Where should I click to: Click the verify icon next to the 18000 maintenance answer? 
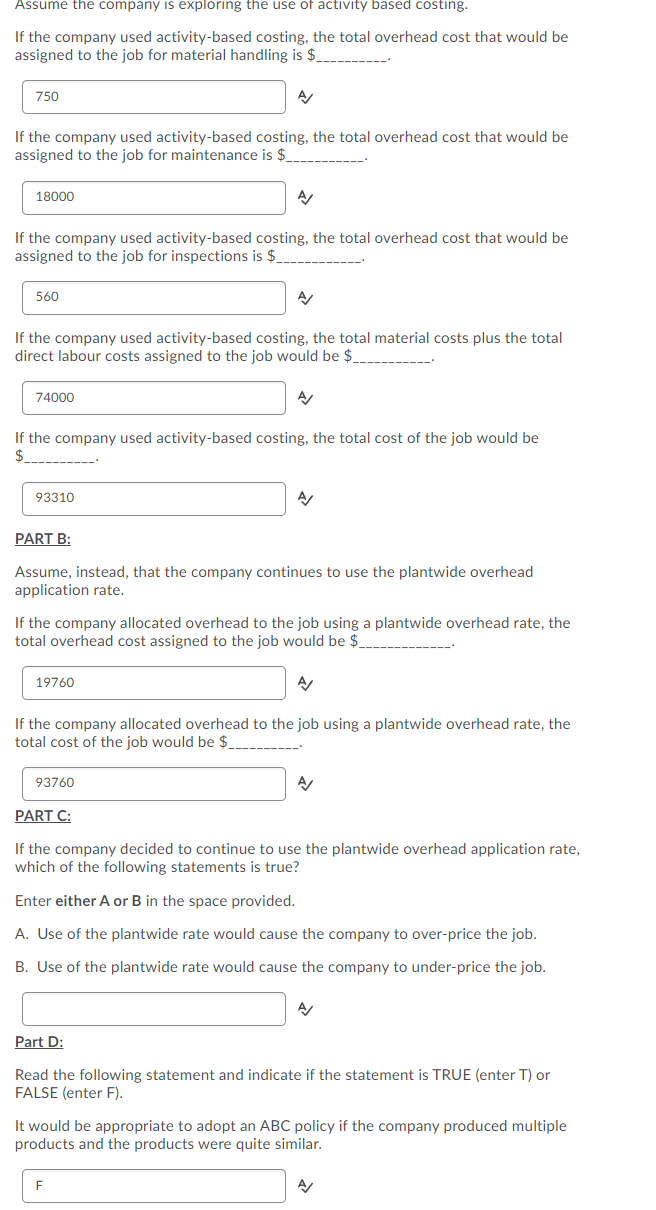pyautogui.click(x=305, y=197)
